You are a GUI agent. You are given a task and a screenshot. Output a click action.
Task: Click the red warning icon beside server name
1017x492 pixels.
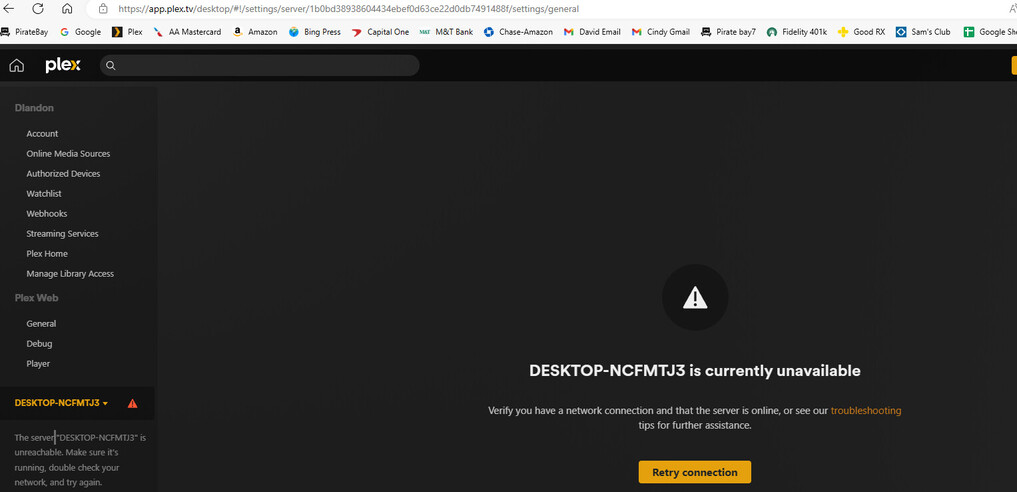pos(132,403)
